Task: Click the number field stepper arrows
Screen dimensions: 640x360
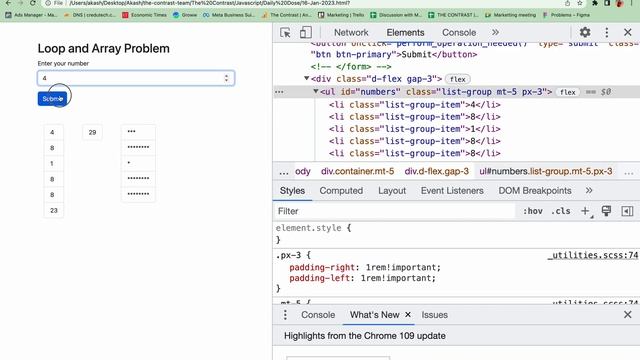Action: coord(226,78)
